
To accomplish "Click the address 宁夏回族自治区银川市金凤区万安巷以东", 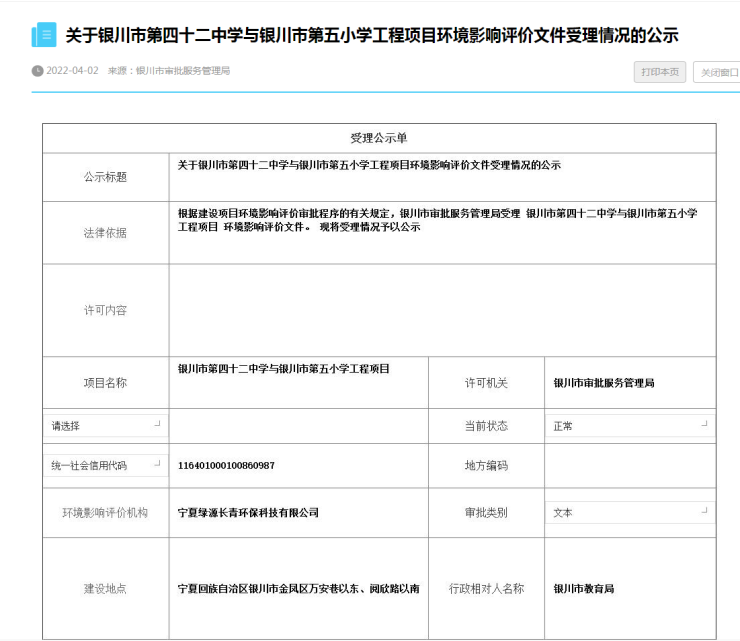I will click(298, 589).
